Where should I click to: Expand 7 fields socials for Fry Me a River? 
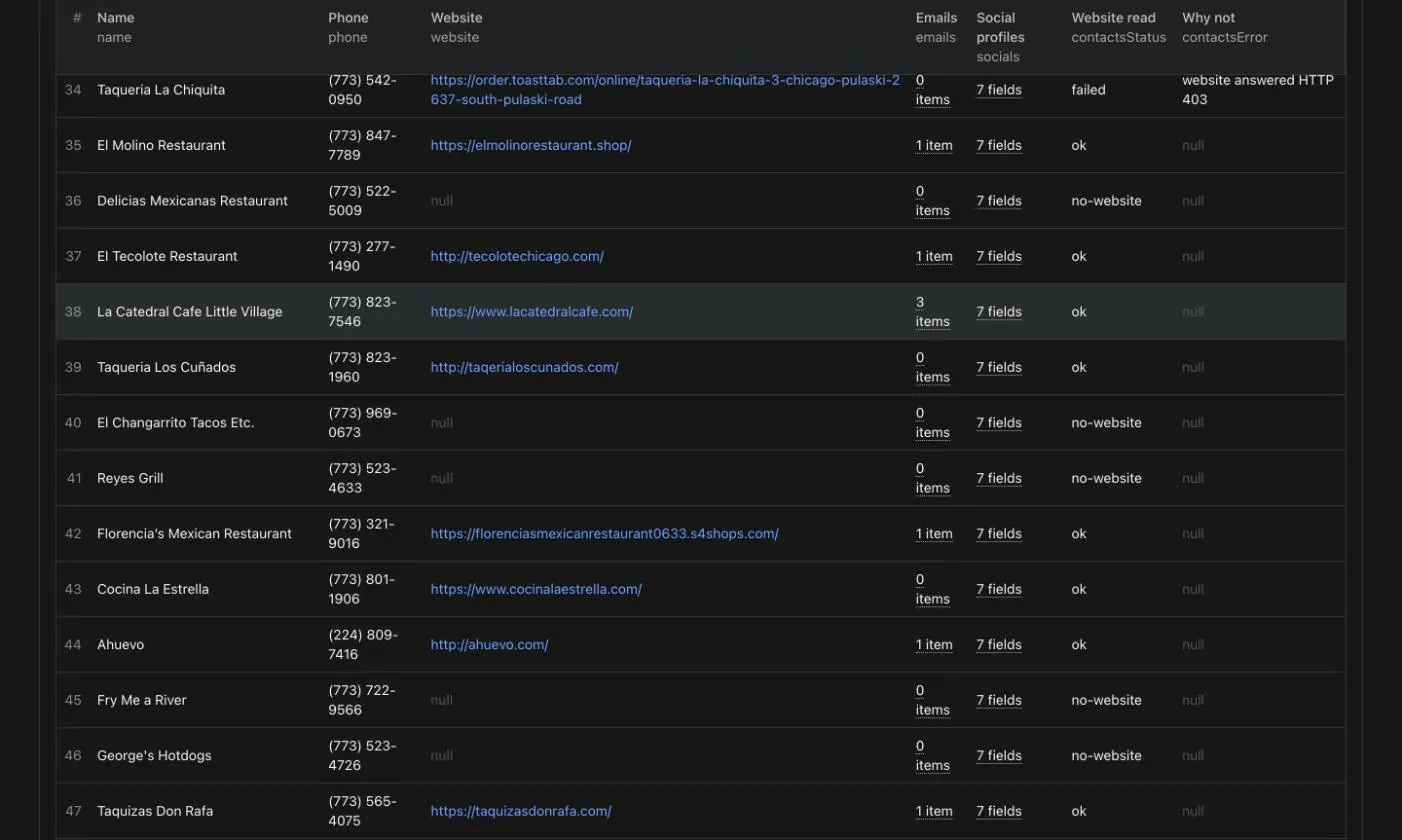999,700
